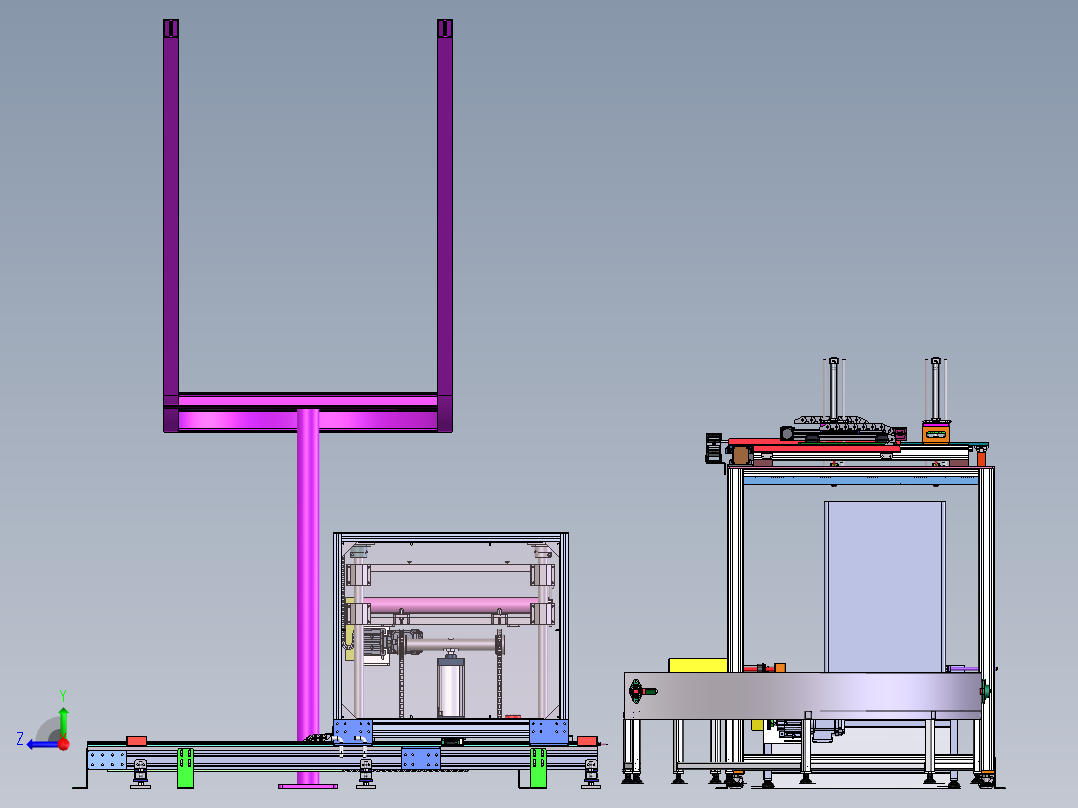
Task: Select the lavender panel inside the right frame
Action: click(886, 587)
